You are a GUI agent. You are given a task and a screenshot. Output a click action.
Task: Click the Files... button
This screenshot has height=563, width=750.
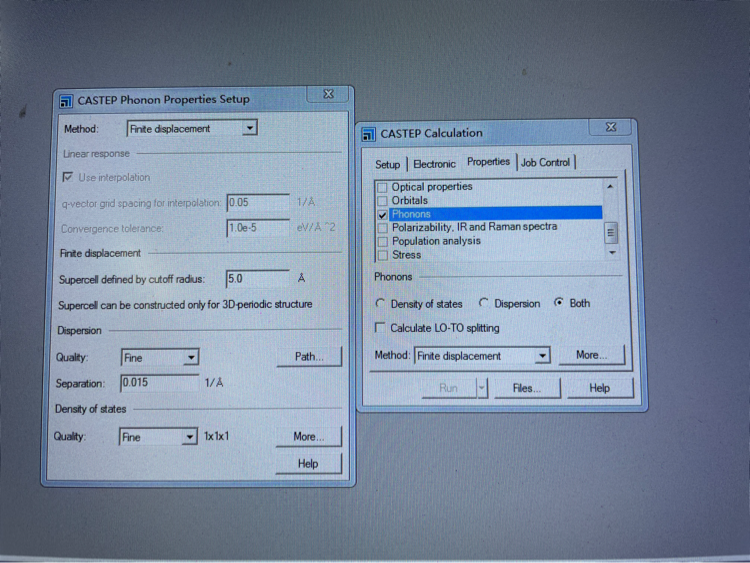click(x=526, y=388)
